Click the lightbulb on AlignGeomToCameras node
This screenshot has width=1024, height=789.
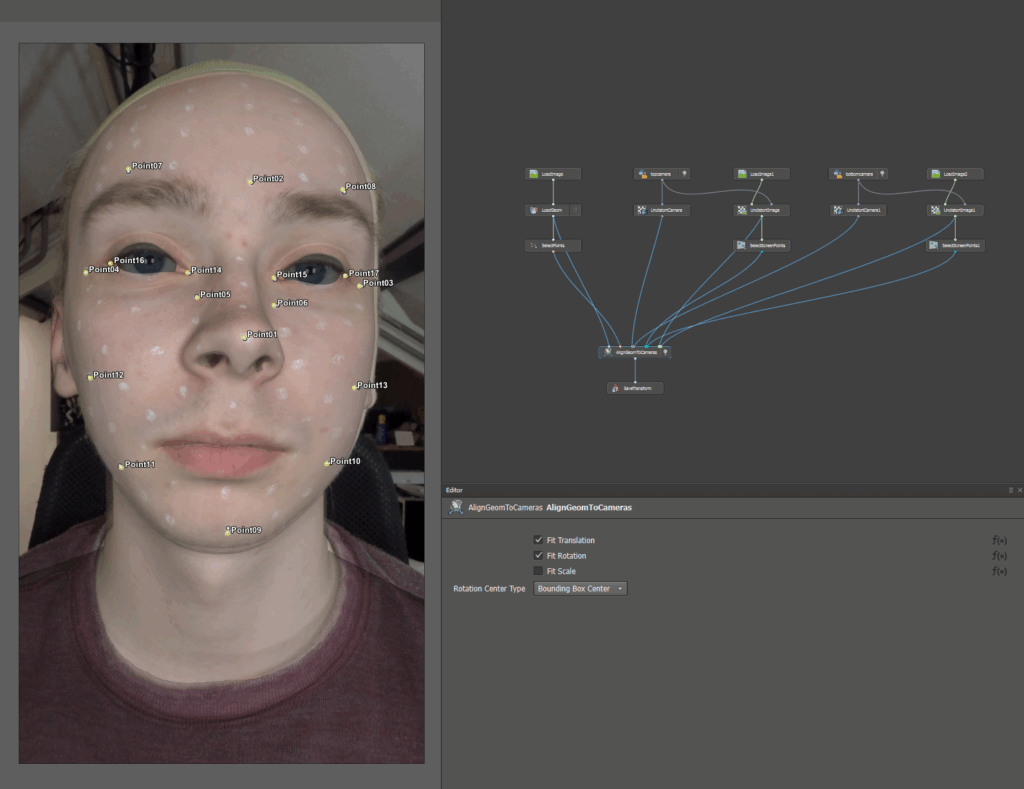[x=665, y=352]
